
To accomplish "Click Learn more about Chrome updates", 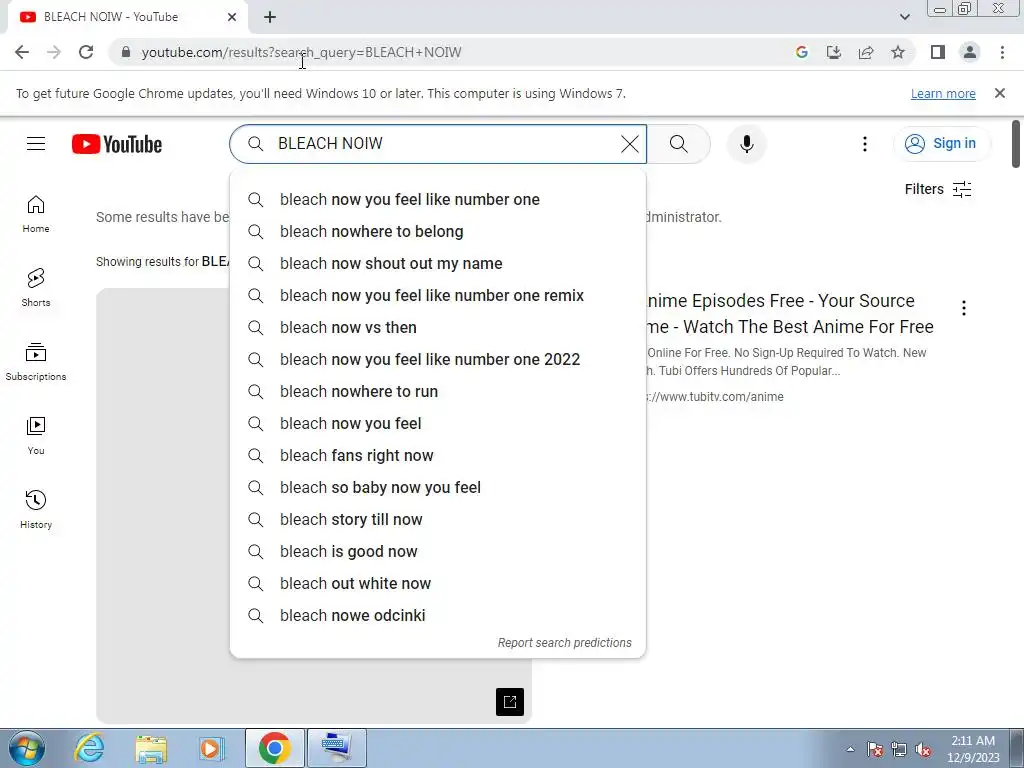I will 943,93.
